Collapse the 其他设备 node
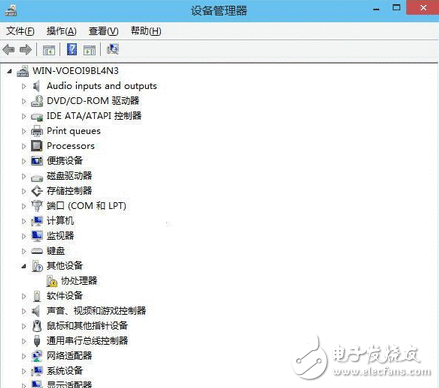 coord(24,266)
